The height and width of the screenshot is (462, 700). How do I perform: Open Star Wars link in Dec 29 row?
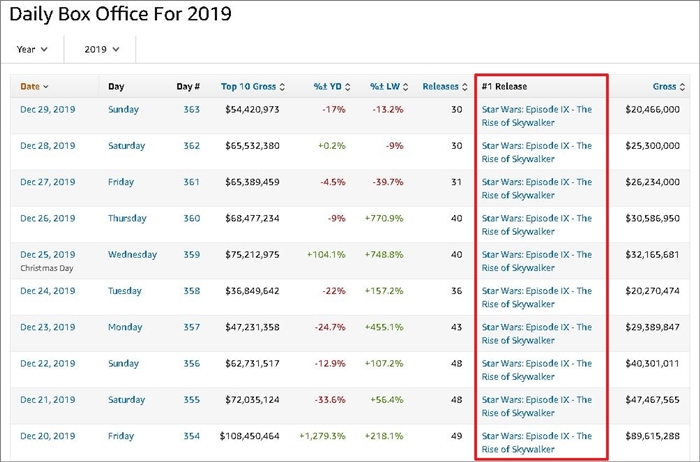click(536, 116)
